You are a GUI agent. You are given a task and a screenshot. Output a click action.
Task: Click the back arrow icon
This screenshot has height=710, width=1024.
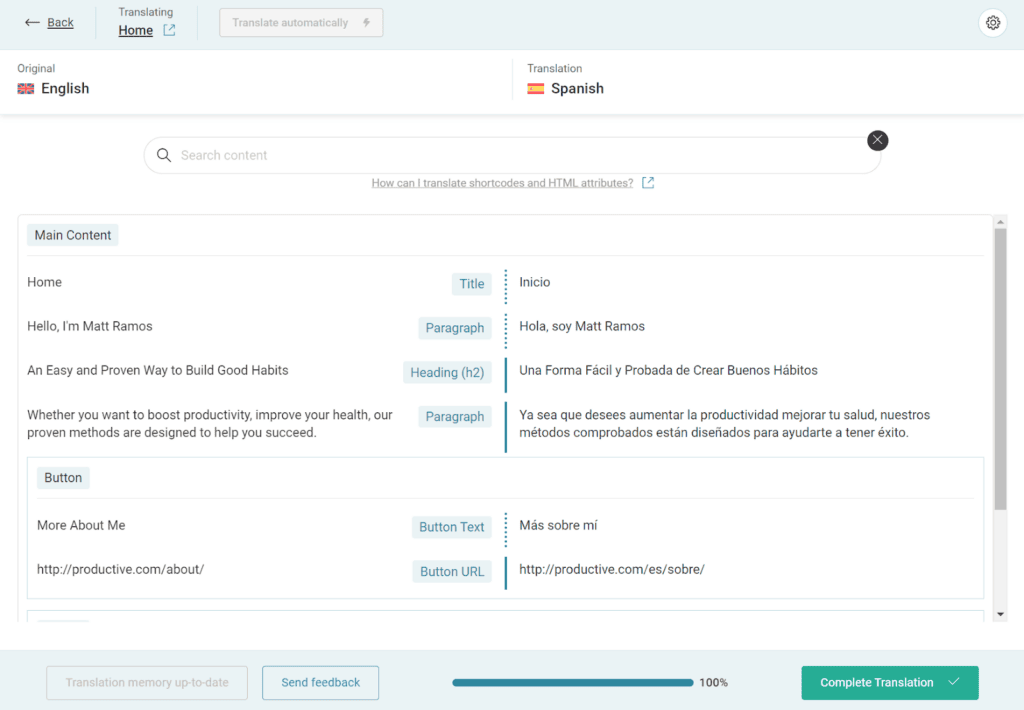click(32, 23)
